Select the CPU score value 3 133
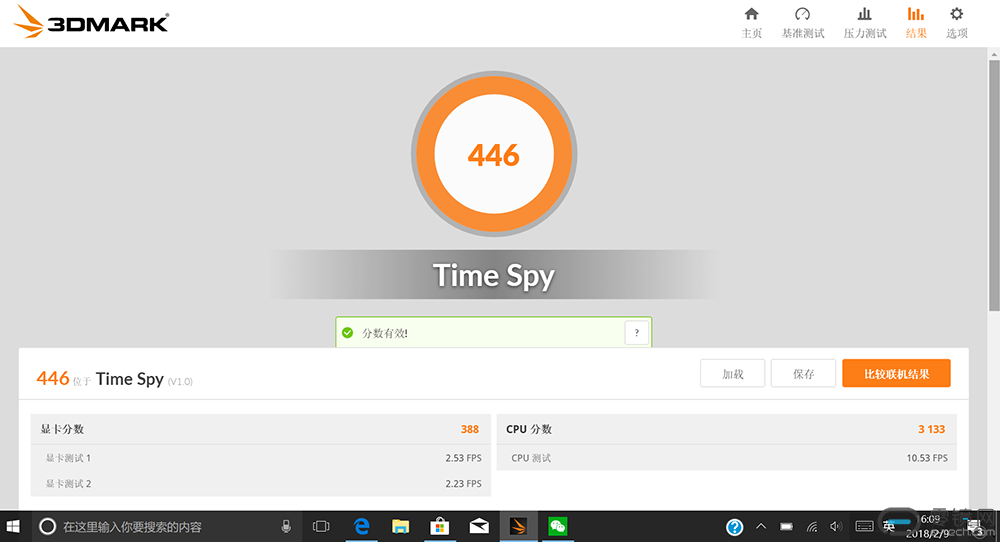Viewport: 1000px width, 542px height. (931, 429)
